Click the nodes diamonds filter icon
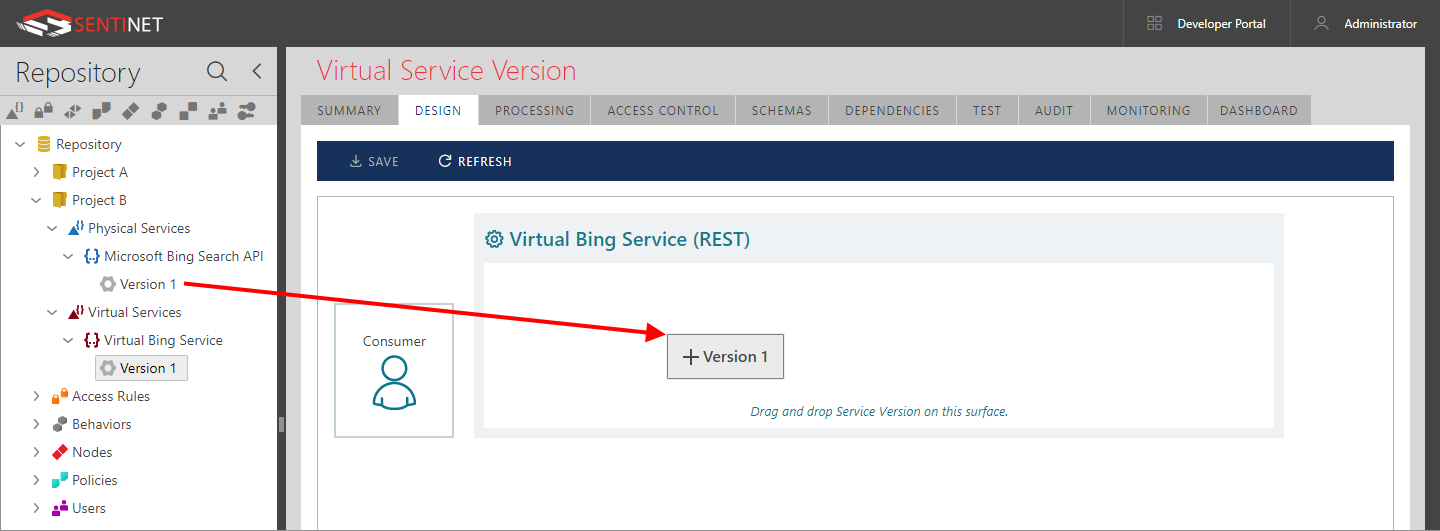This screenshot has height=531, width=1440. (130, 110)
